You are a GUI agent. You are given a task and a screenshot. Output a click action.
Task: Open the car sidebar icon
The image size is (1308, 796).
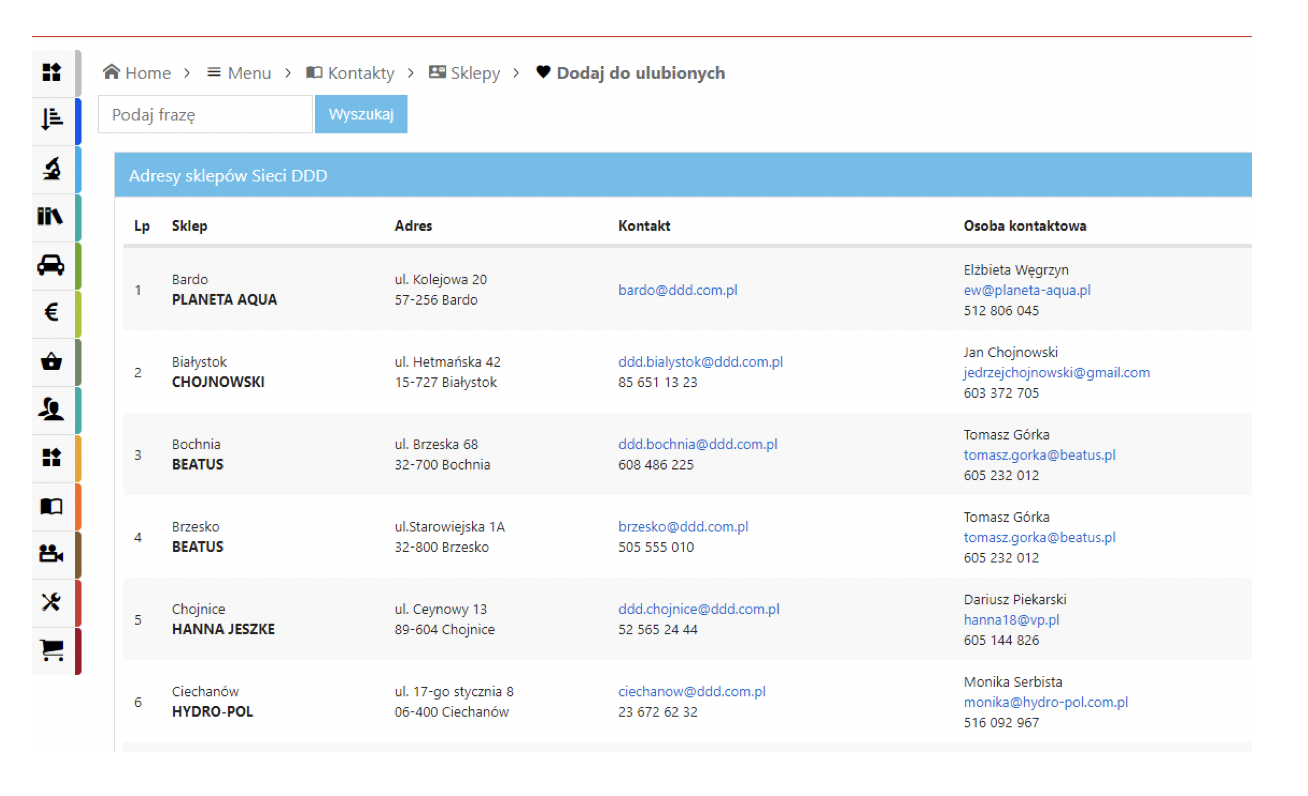point(52,265)
